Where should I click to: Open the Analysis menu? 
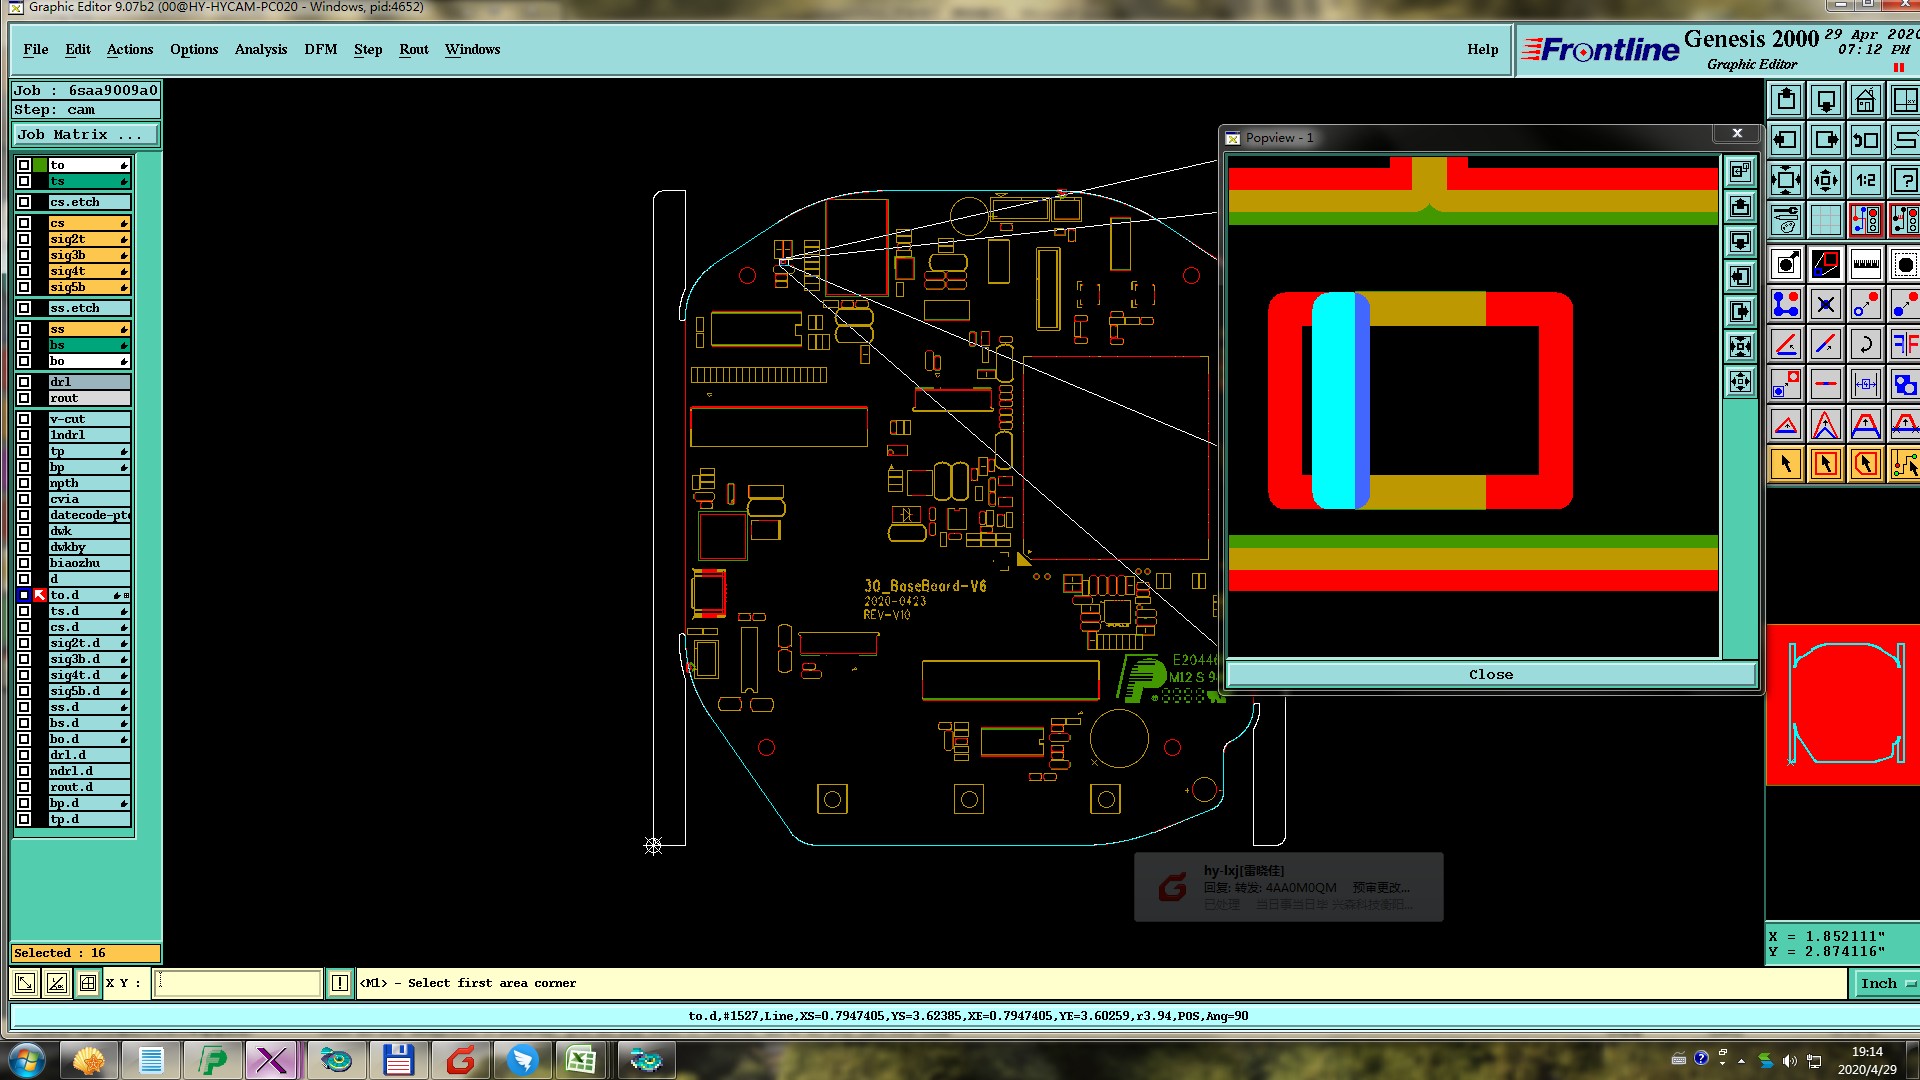pos(260,49)
